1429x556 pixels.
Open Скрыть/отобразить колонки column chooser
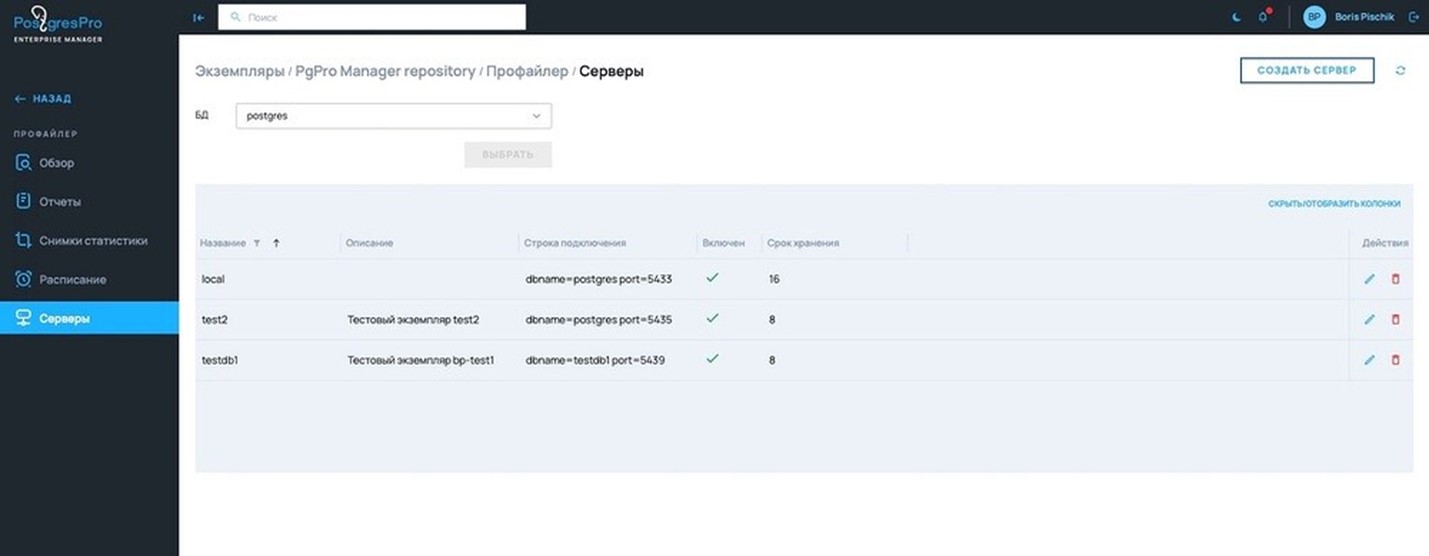(1334, 204)
